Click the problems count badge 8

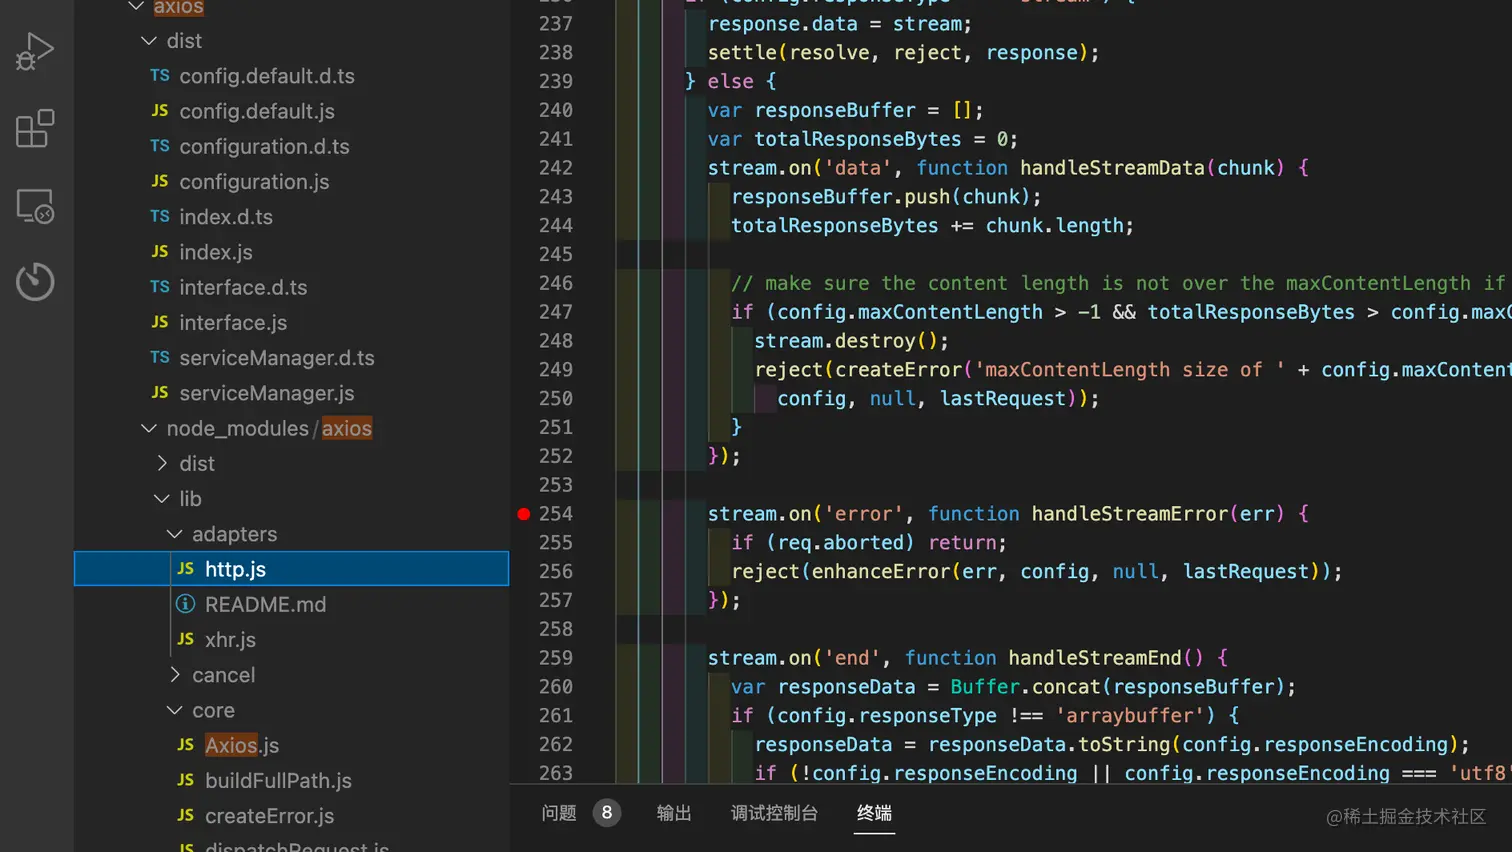click(606, 813)
